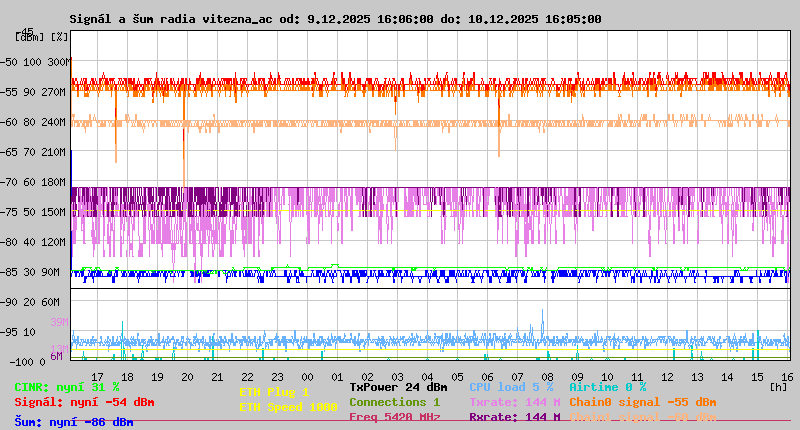Image resolution: width=800 pixels, height=430 pixels.
Task: Click the Rxrate 144 M legend entry
Action: tap(515, 417)
